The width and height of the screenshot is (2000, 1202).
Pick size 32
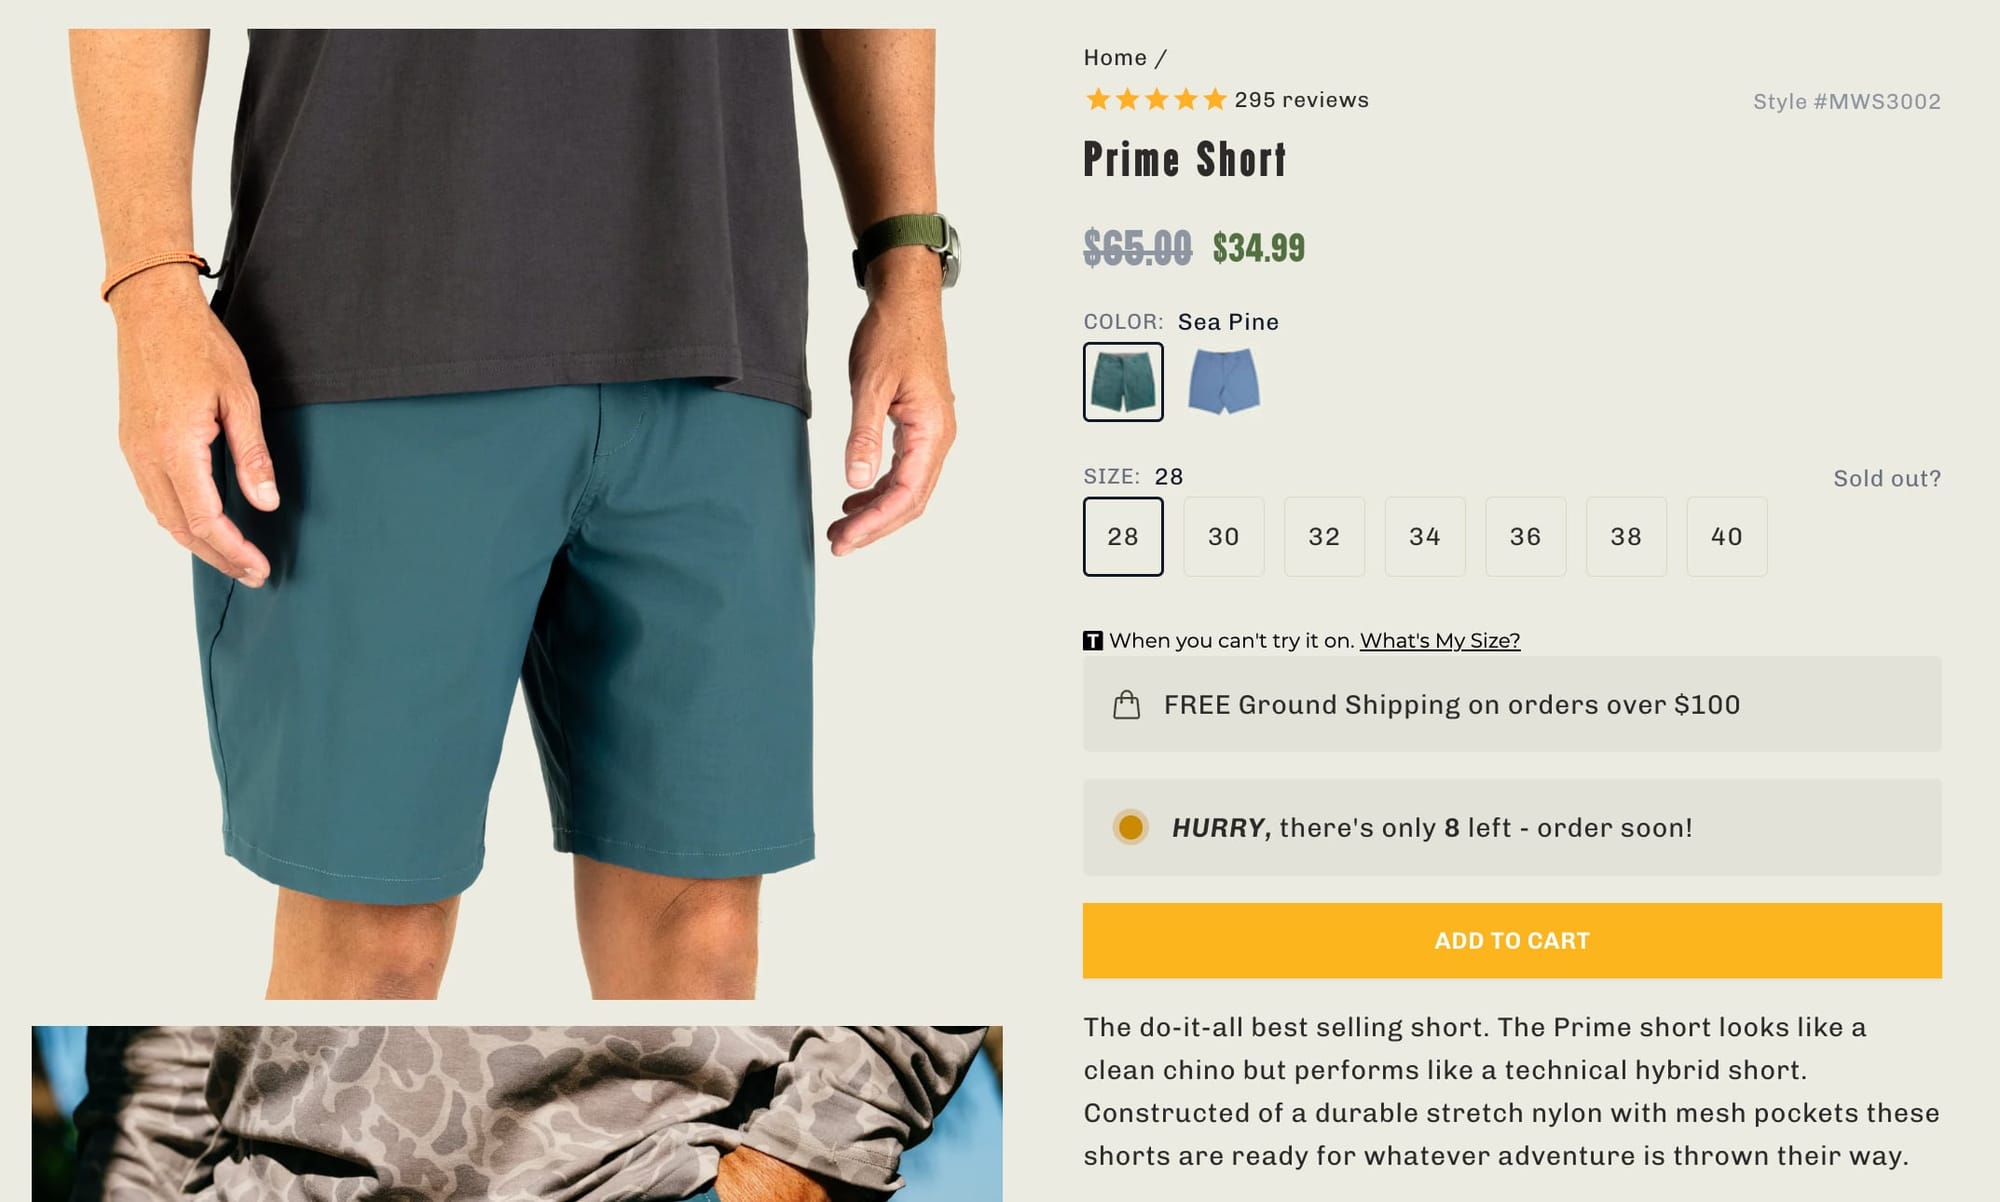click(1324, 537)
